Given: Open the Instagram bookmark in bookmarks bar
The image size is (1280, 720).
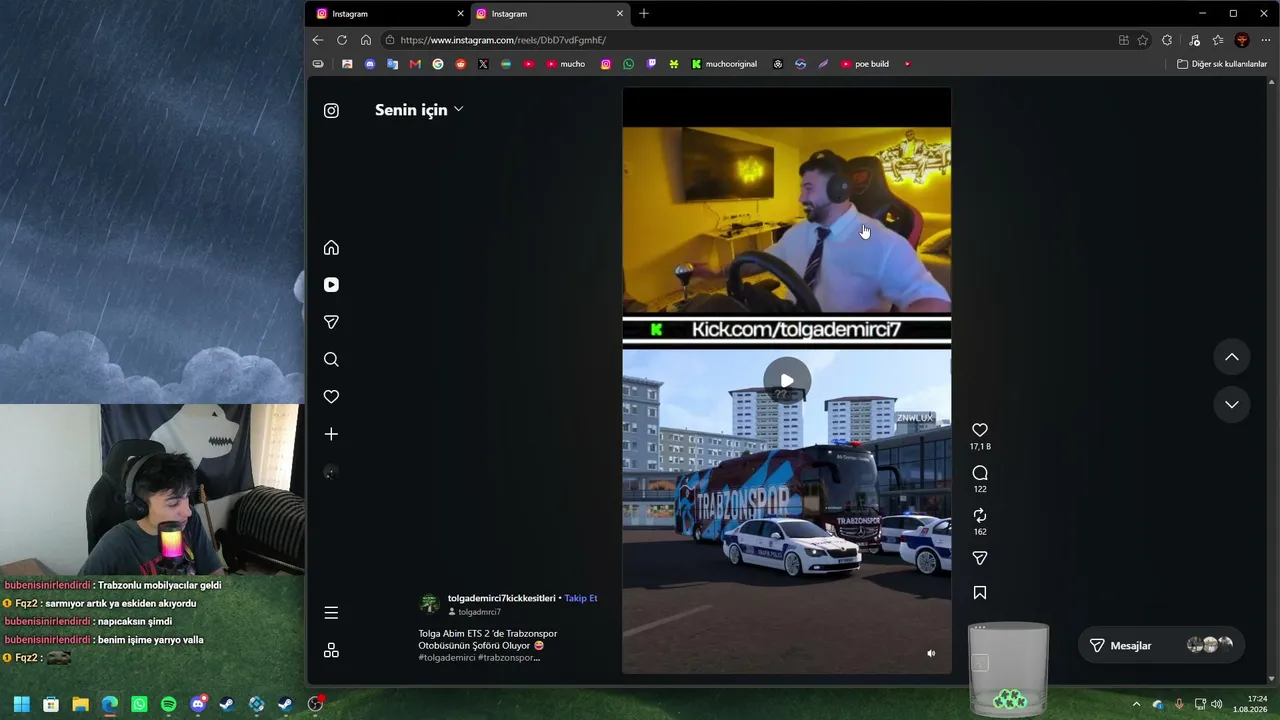Looking at the screenshot, I should point(605,64).
